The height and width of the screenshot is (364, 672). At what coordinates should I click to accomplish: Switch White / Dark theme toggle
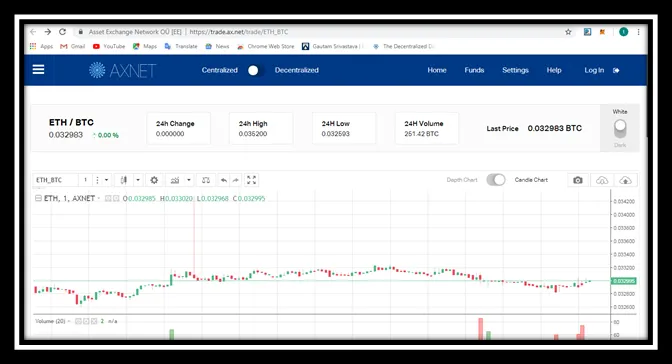coord(620,128)
